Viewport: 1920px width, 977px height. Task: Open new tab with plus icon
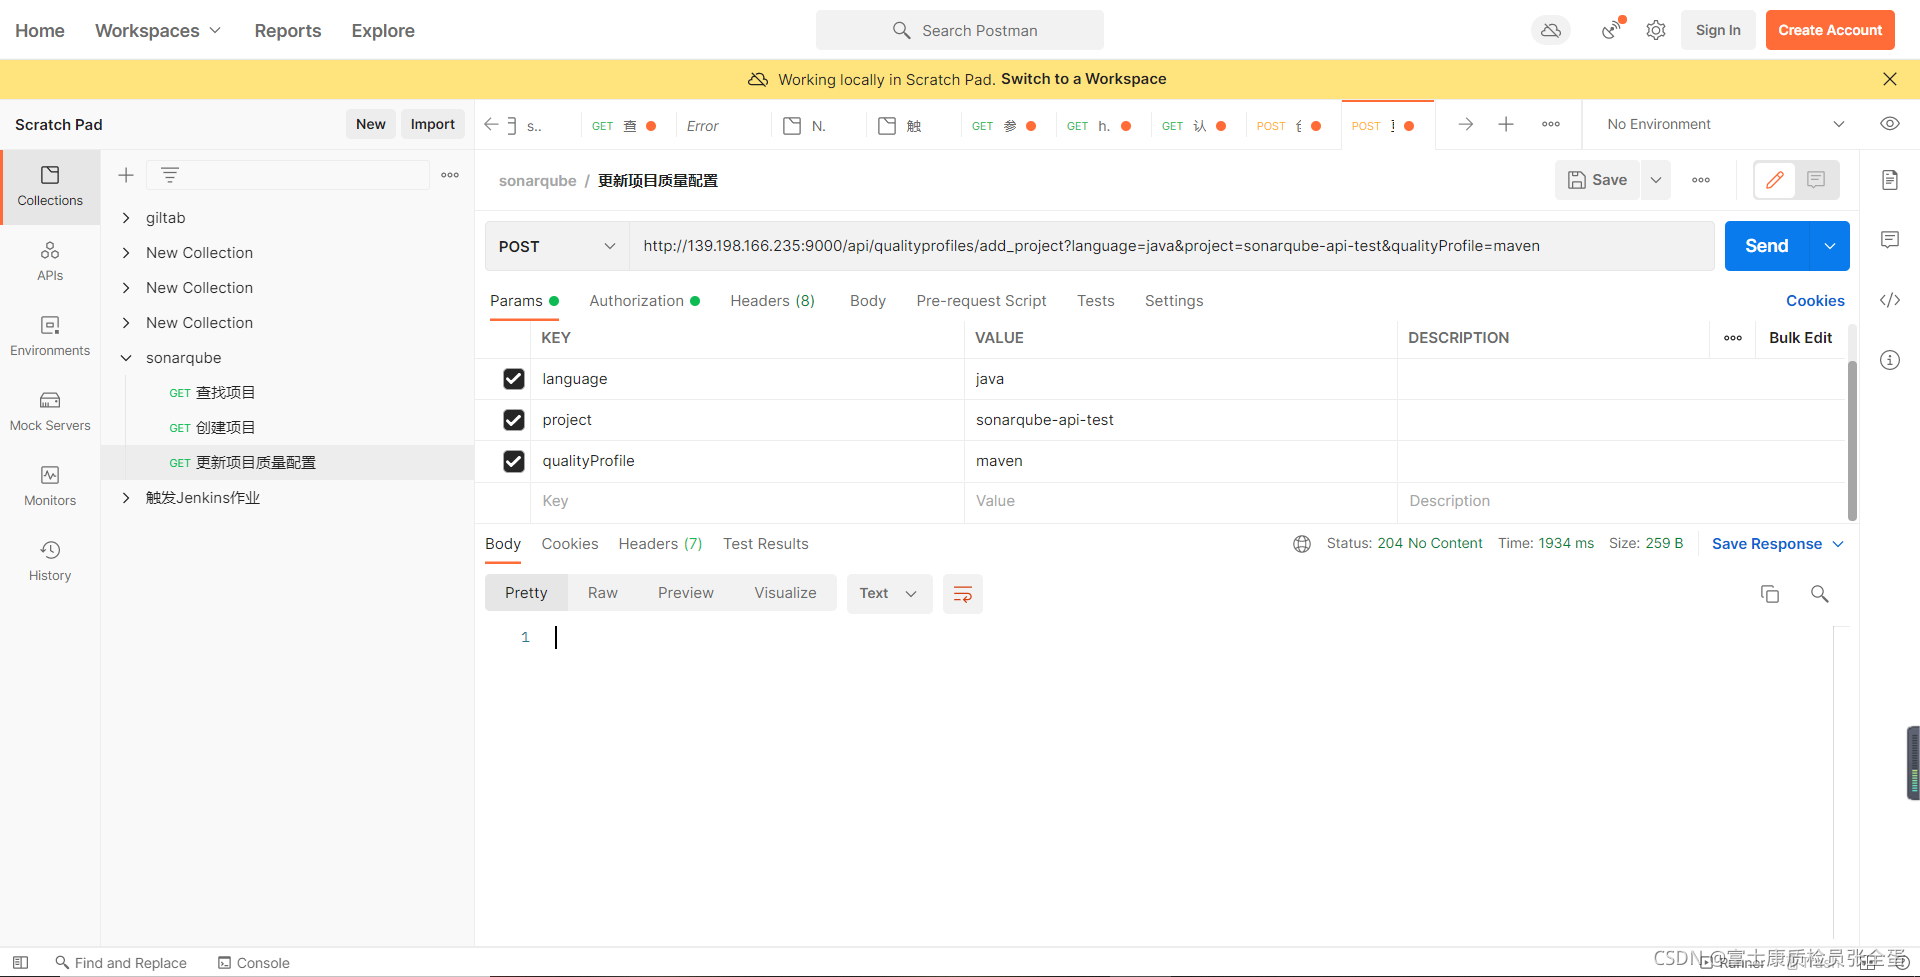click(1506, 124)
